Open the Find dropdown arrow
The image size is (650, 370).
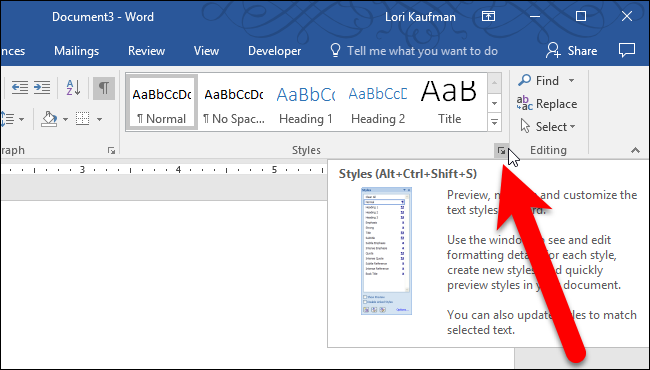[571, 80]
